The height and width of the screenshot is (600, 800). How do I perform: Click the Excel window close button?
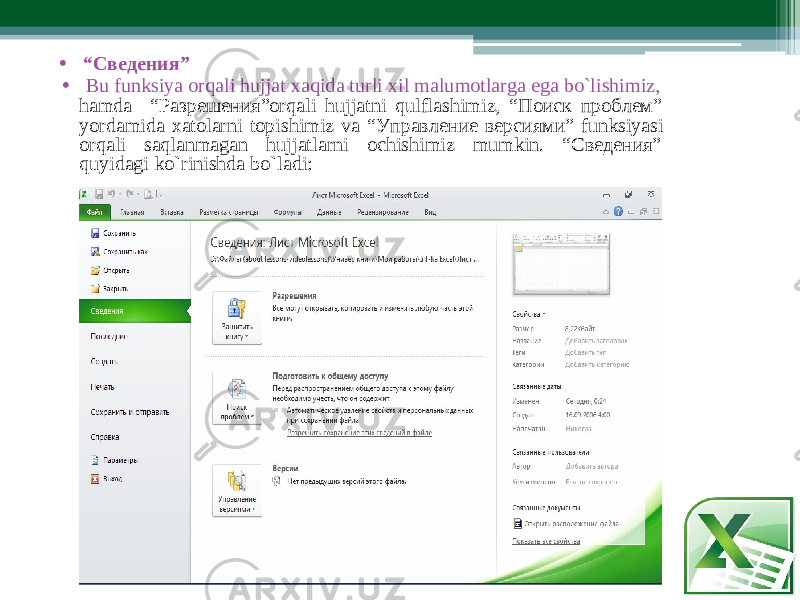pyautogui.click(x=651, y=194)
